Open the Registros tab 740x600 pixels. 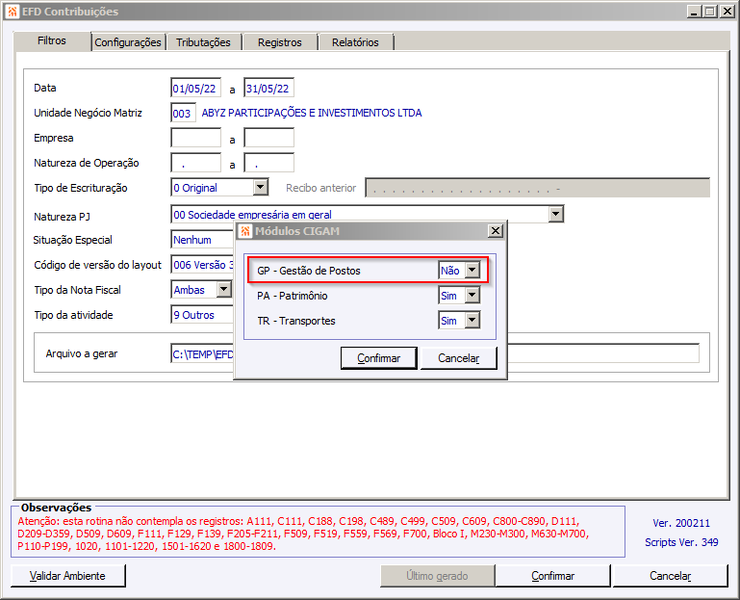click(279, 42)
